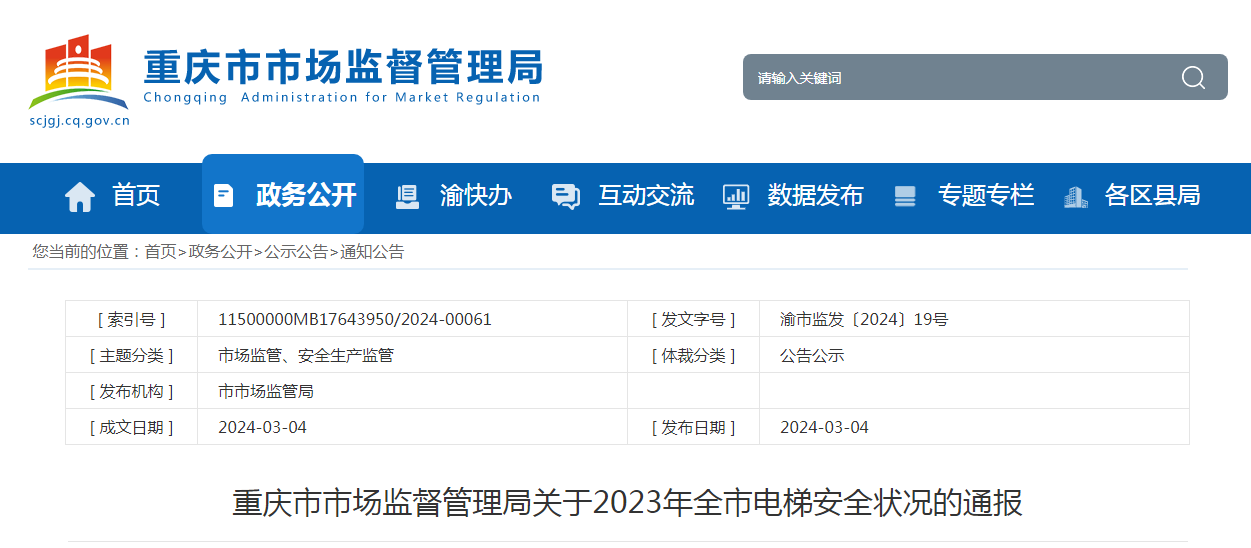The image size is (1251, 548).
Task: Click the [ 成文日期 ] label cell
Action: tap(132, 428)
